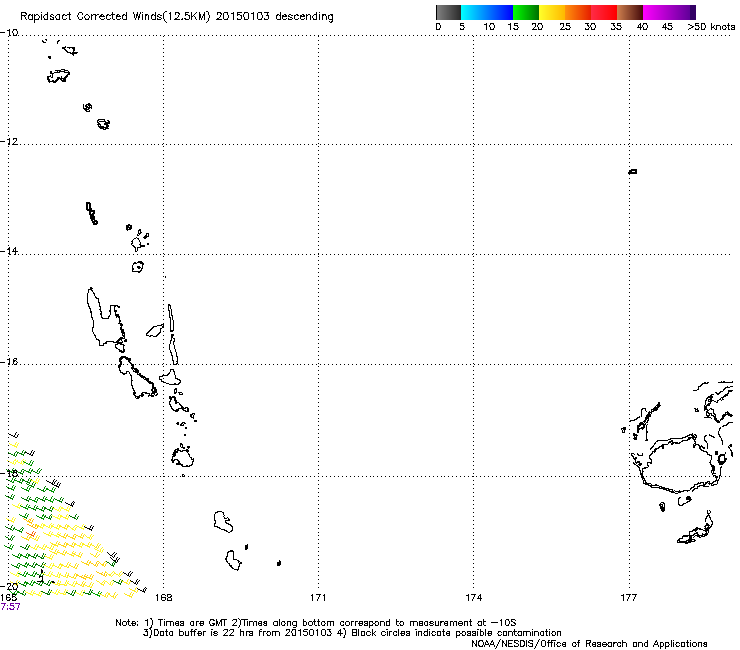Click the purple time label '7:57'
The image size is (740, 650).
click(10, 607)
